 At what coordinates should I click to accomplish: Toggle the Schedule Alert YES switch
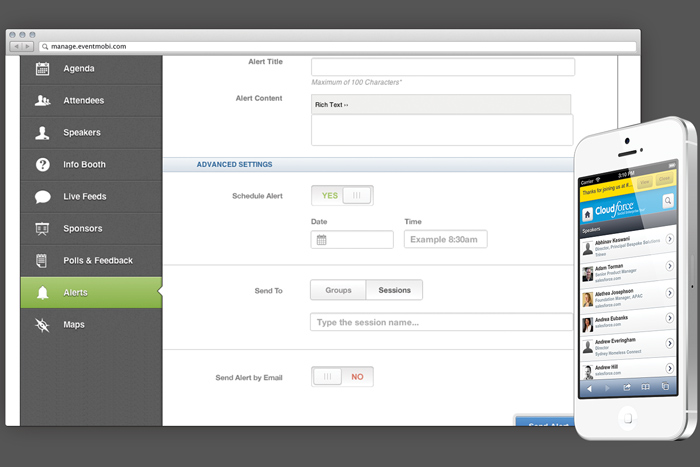[x=342, y=196]
